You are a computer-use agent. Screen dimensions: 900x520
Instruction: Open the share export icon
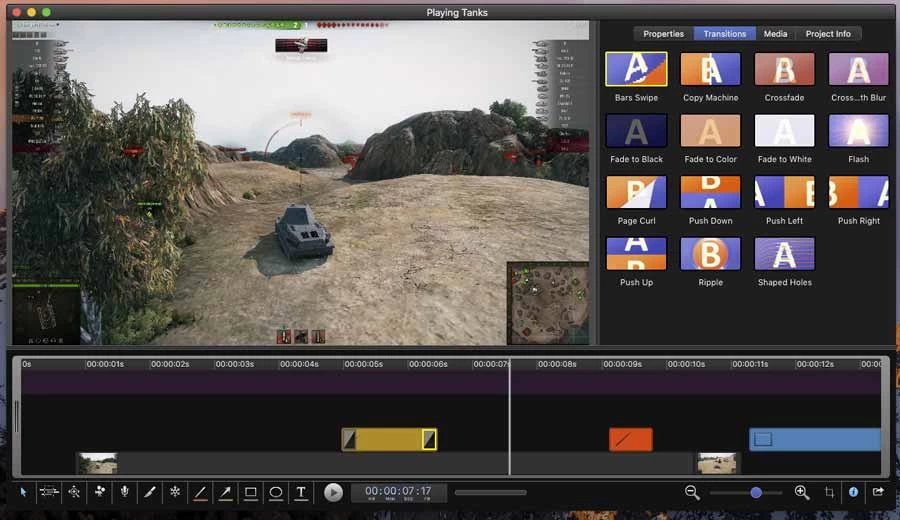coord(878,492)
